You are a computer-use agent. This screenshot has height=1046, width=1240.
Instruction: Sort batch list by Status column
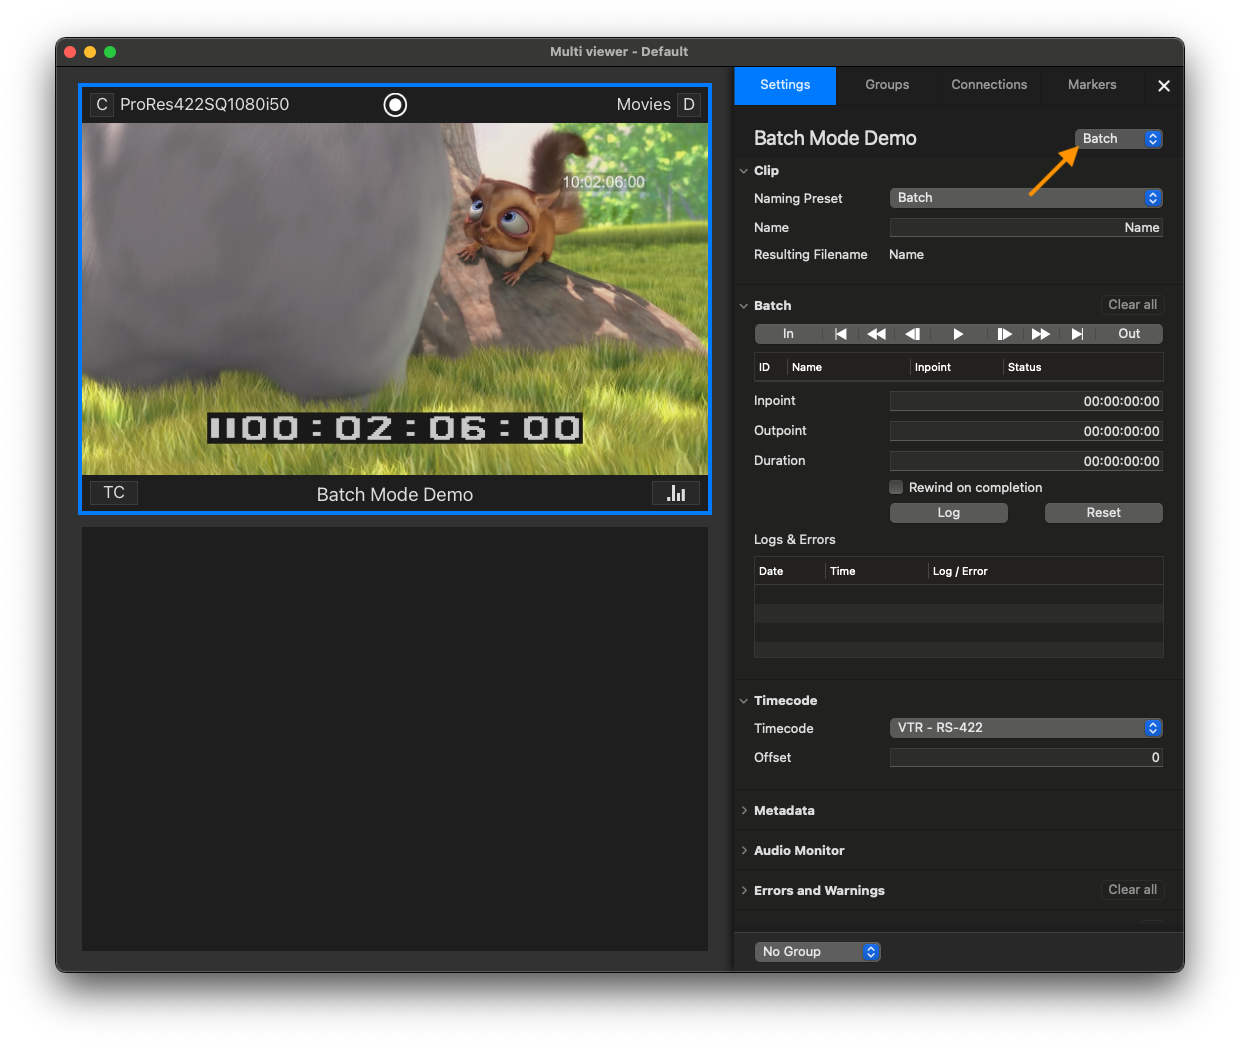1083,368
